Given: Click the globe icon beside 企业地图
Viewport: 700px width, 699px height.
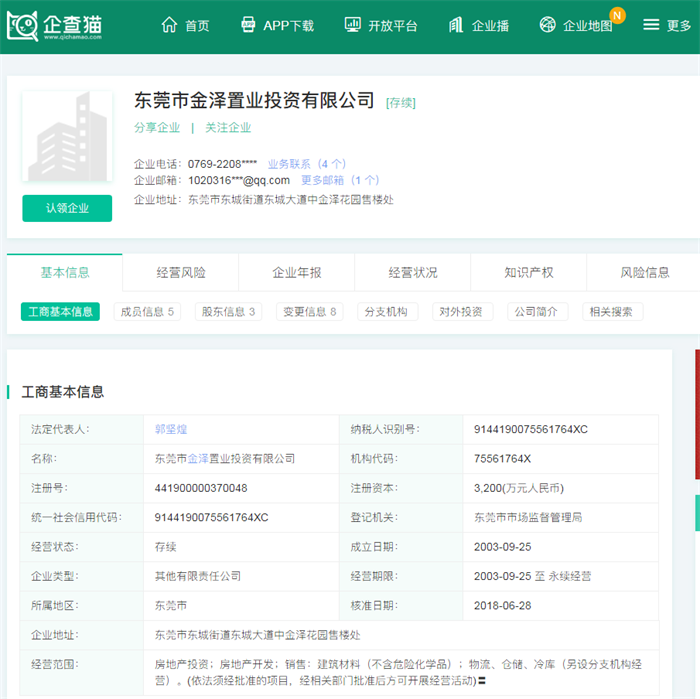Looking at the screenshot, I should (x=547, y=26).
